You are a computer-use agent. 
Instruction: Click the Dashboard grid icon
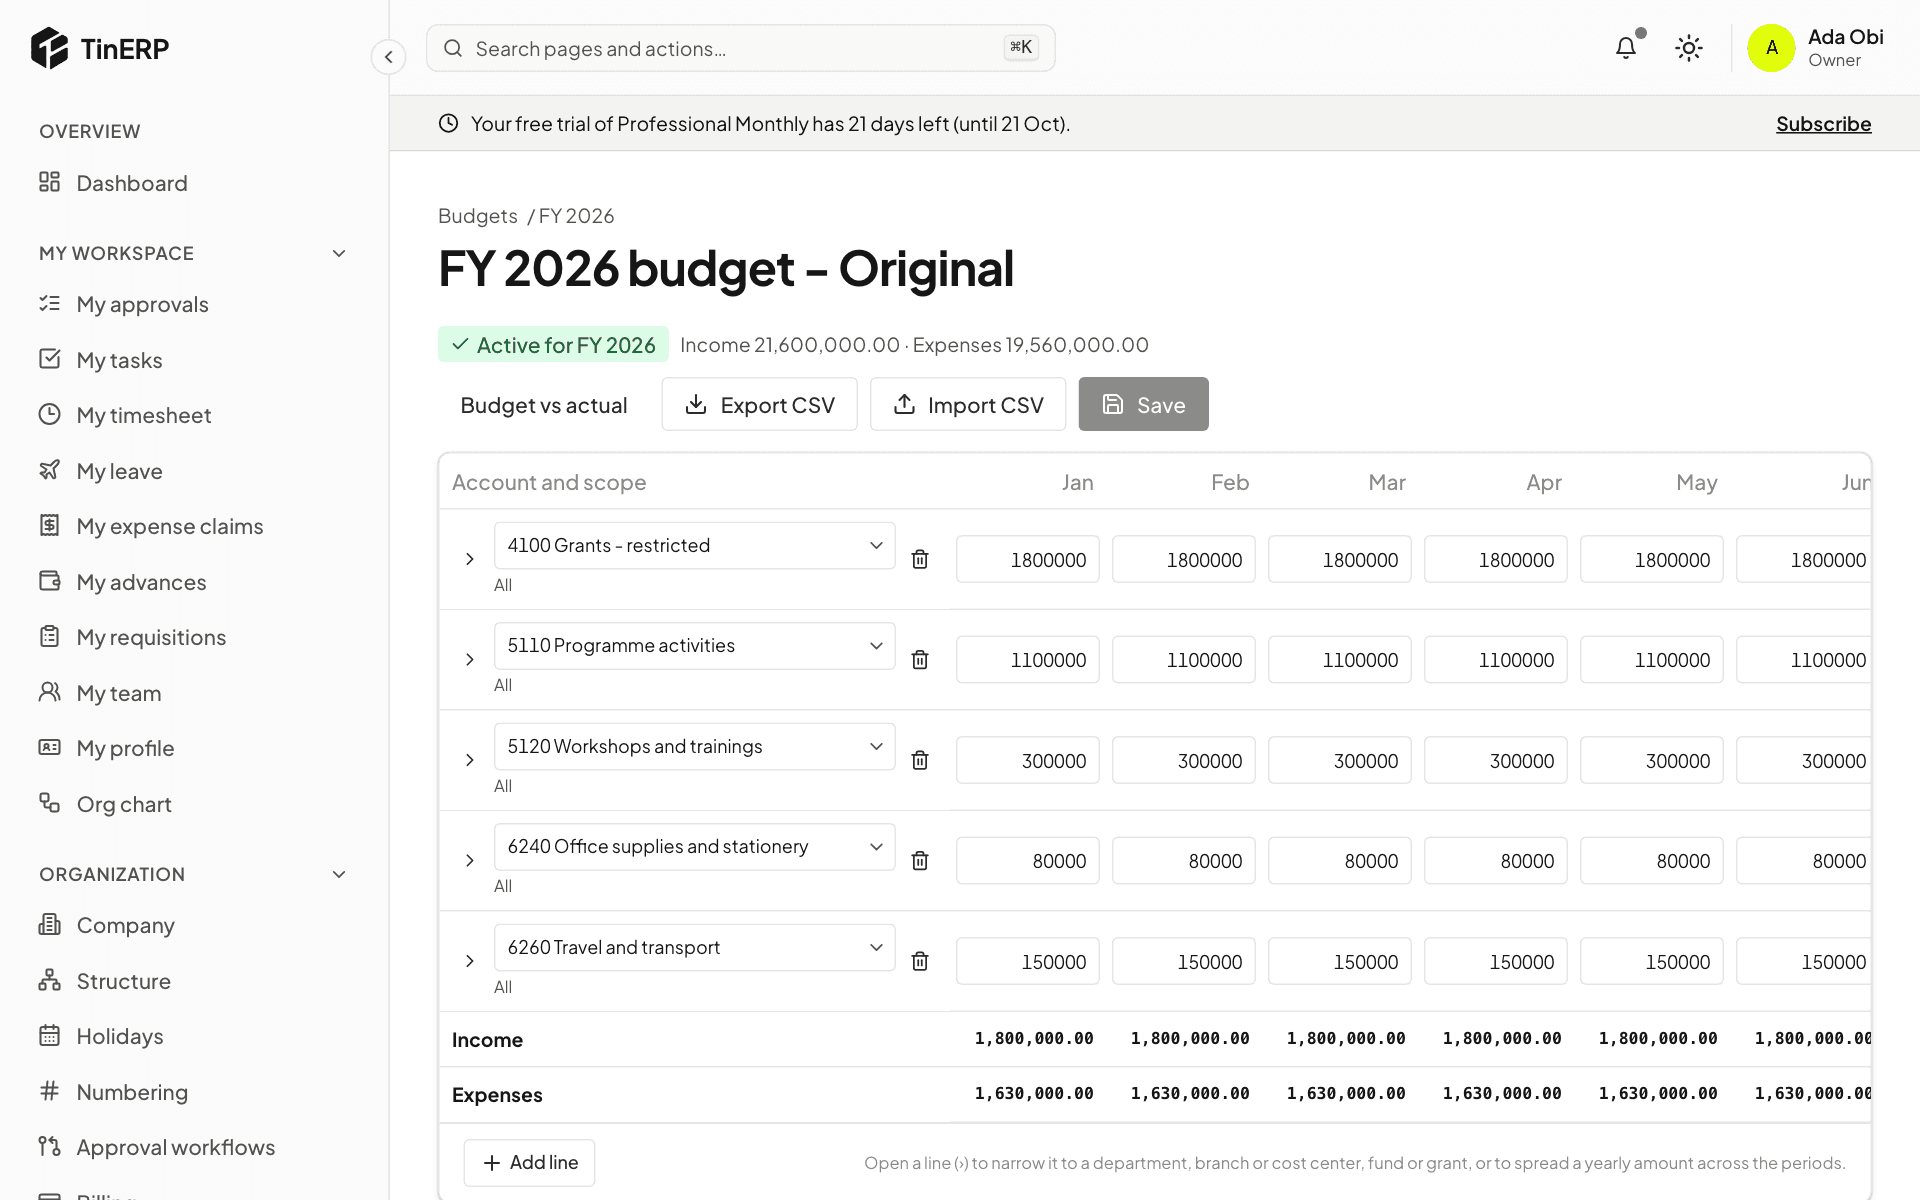pyautogui.click(x=49, y=182)
